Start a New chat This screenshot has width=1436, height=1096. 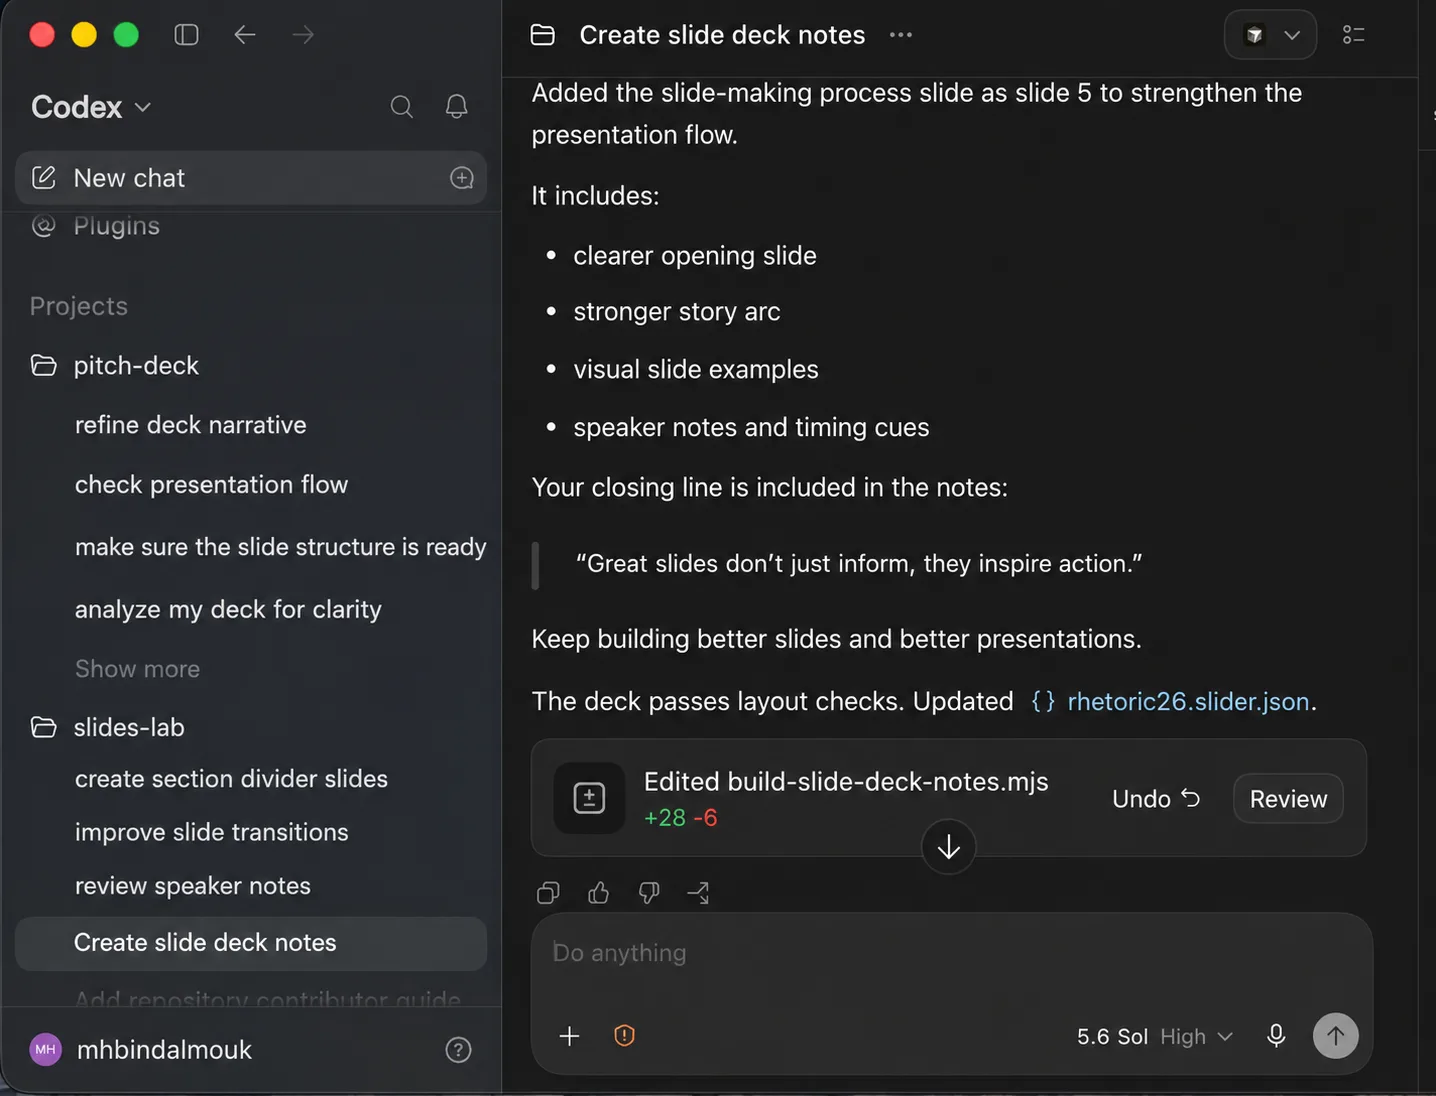pyautogui.click(x=250, y=178)
